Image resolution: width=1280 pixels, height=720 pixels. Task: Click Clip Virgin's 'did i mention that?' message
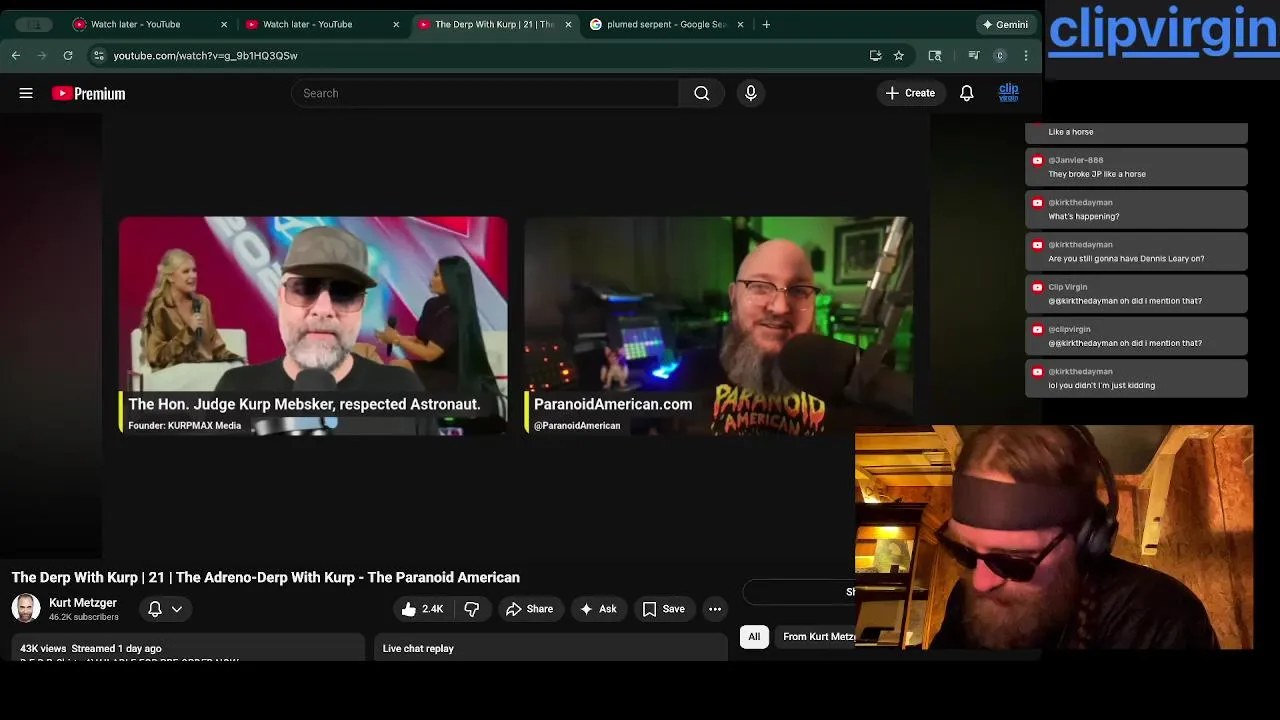pos(1136,294)
